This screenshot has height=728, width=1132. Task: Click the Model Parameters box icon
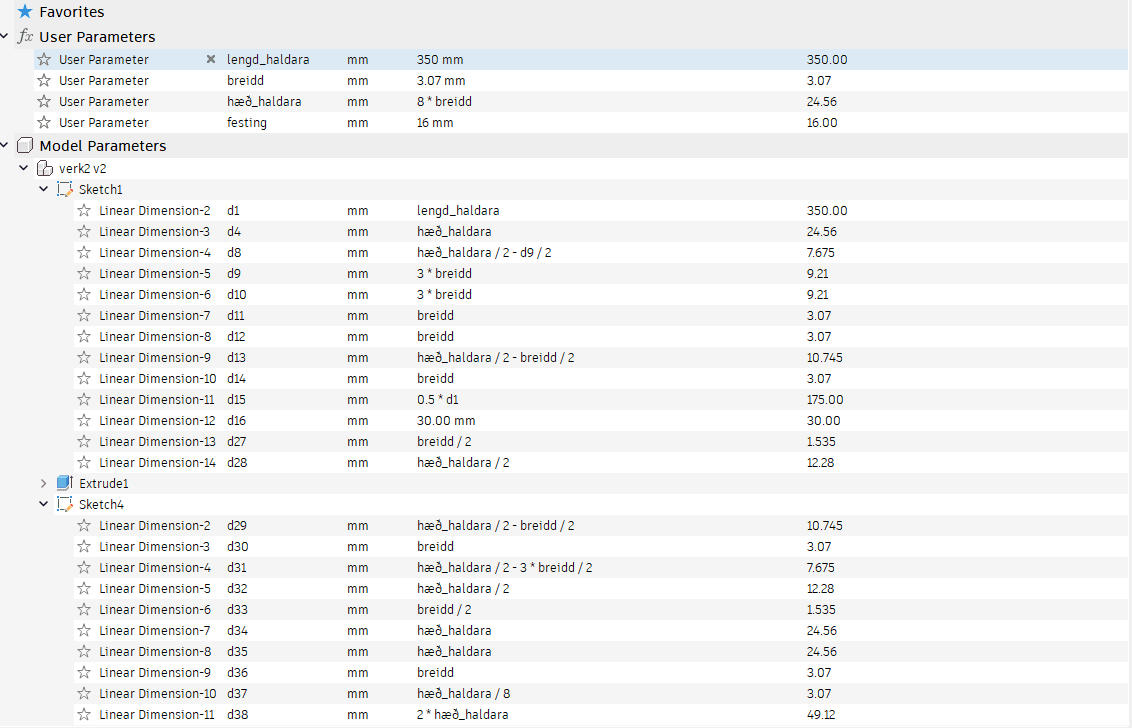25,145
